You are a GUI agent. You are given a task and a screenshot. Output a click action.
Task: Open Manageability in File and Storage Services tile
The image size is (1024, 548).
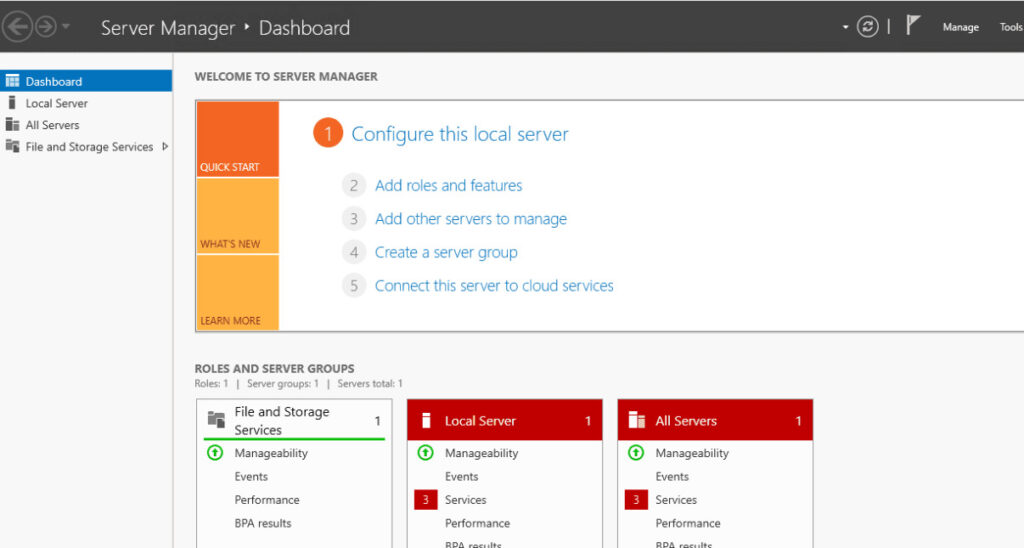[x=271, y=453]
